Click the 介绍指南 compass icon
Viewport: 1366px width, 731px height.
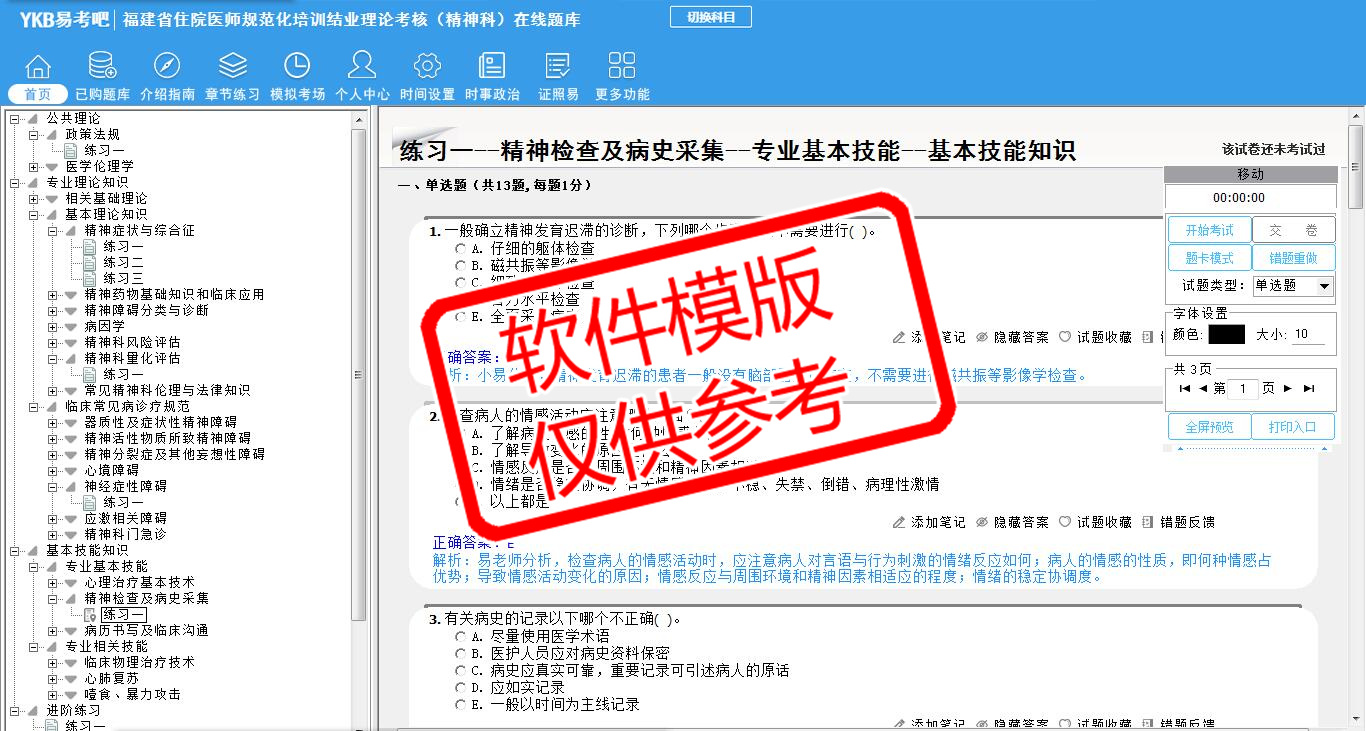coord(167,67)
